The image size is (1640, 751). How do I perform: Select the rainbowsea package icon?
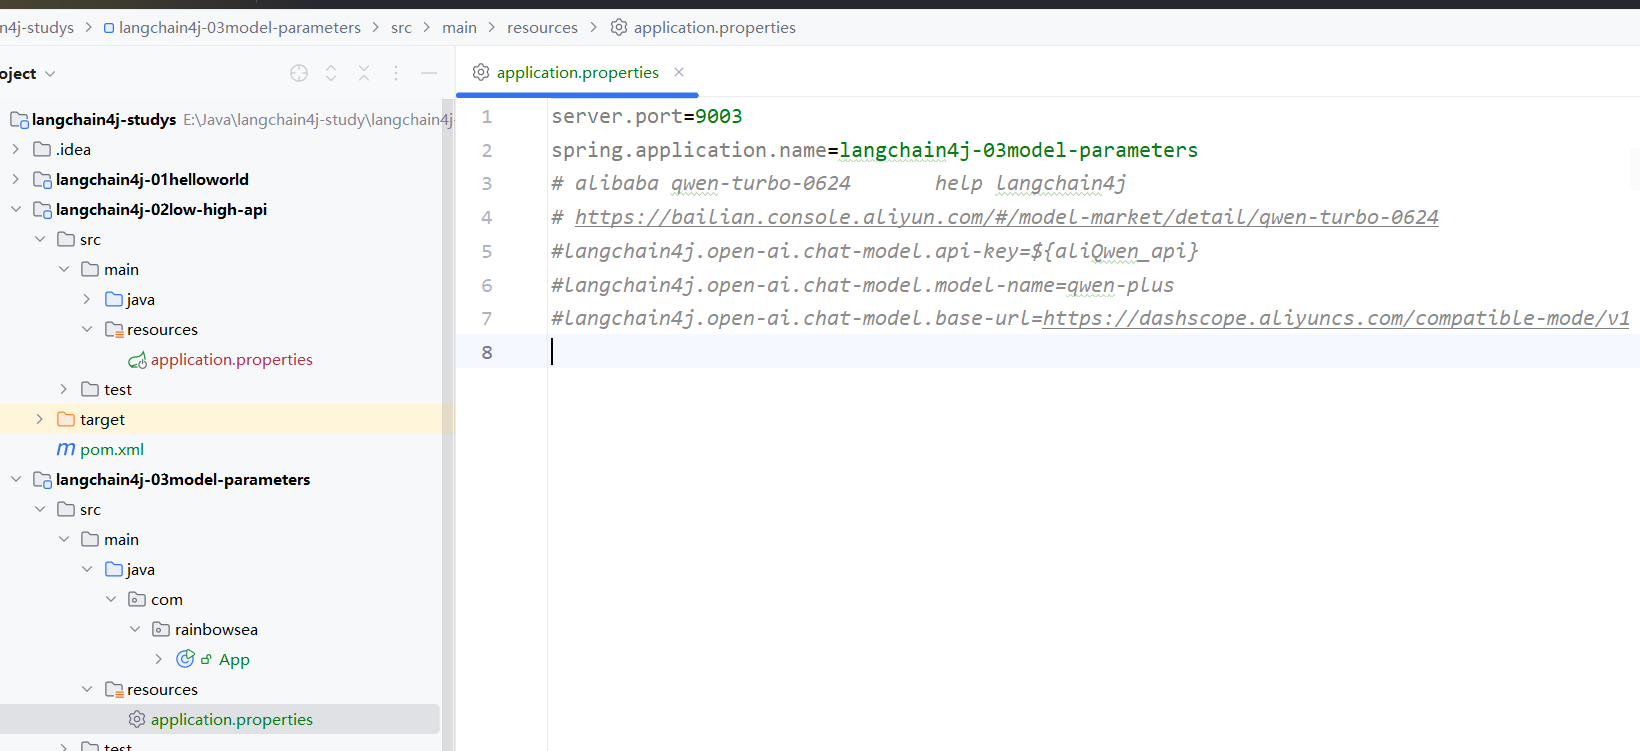(x=161, y=629)
